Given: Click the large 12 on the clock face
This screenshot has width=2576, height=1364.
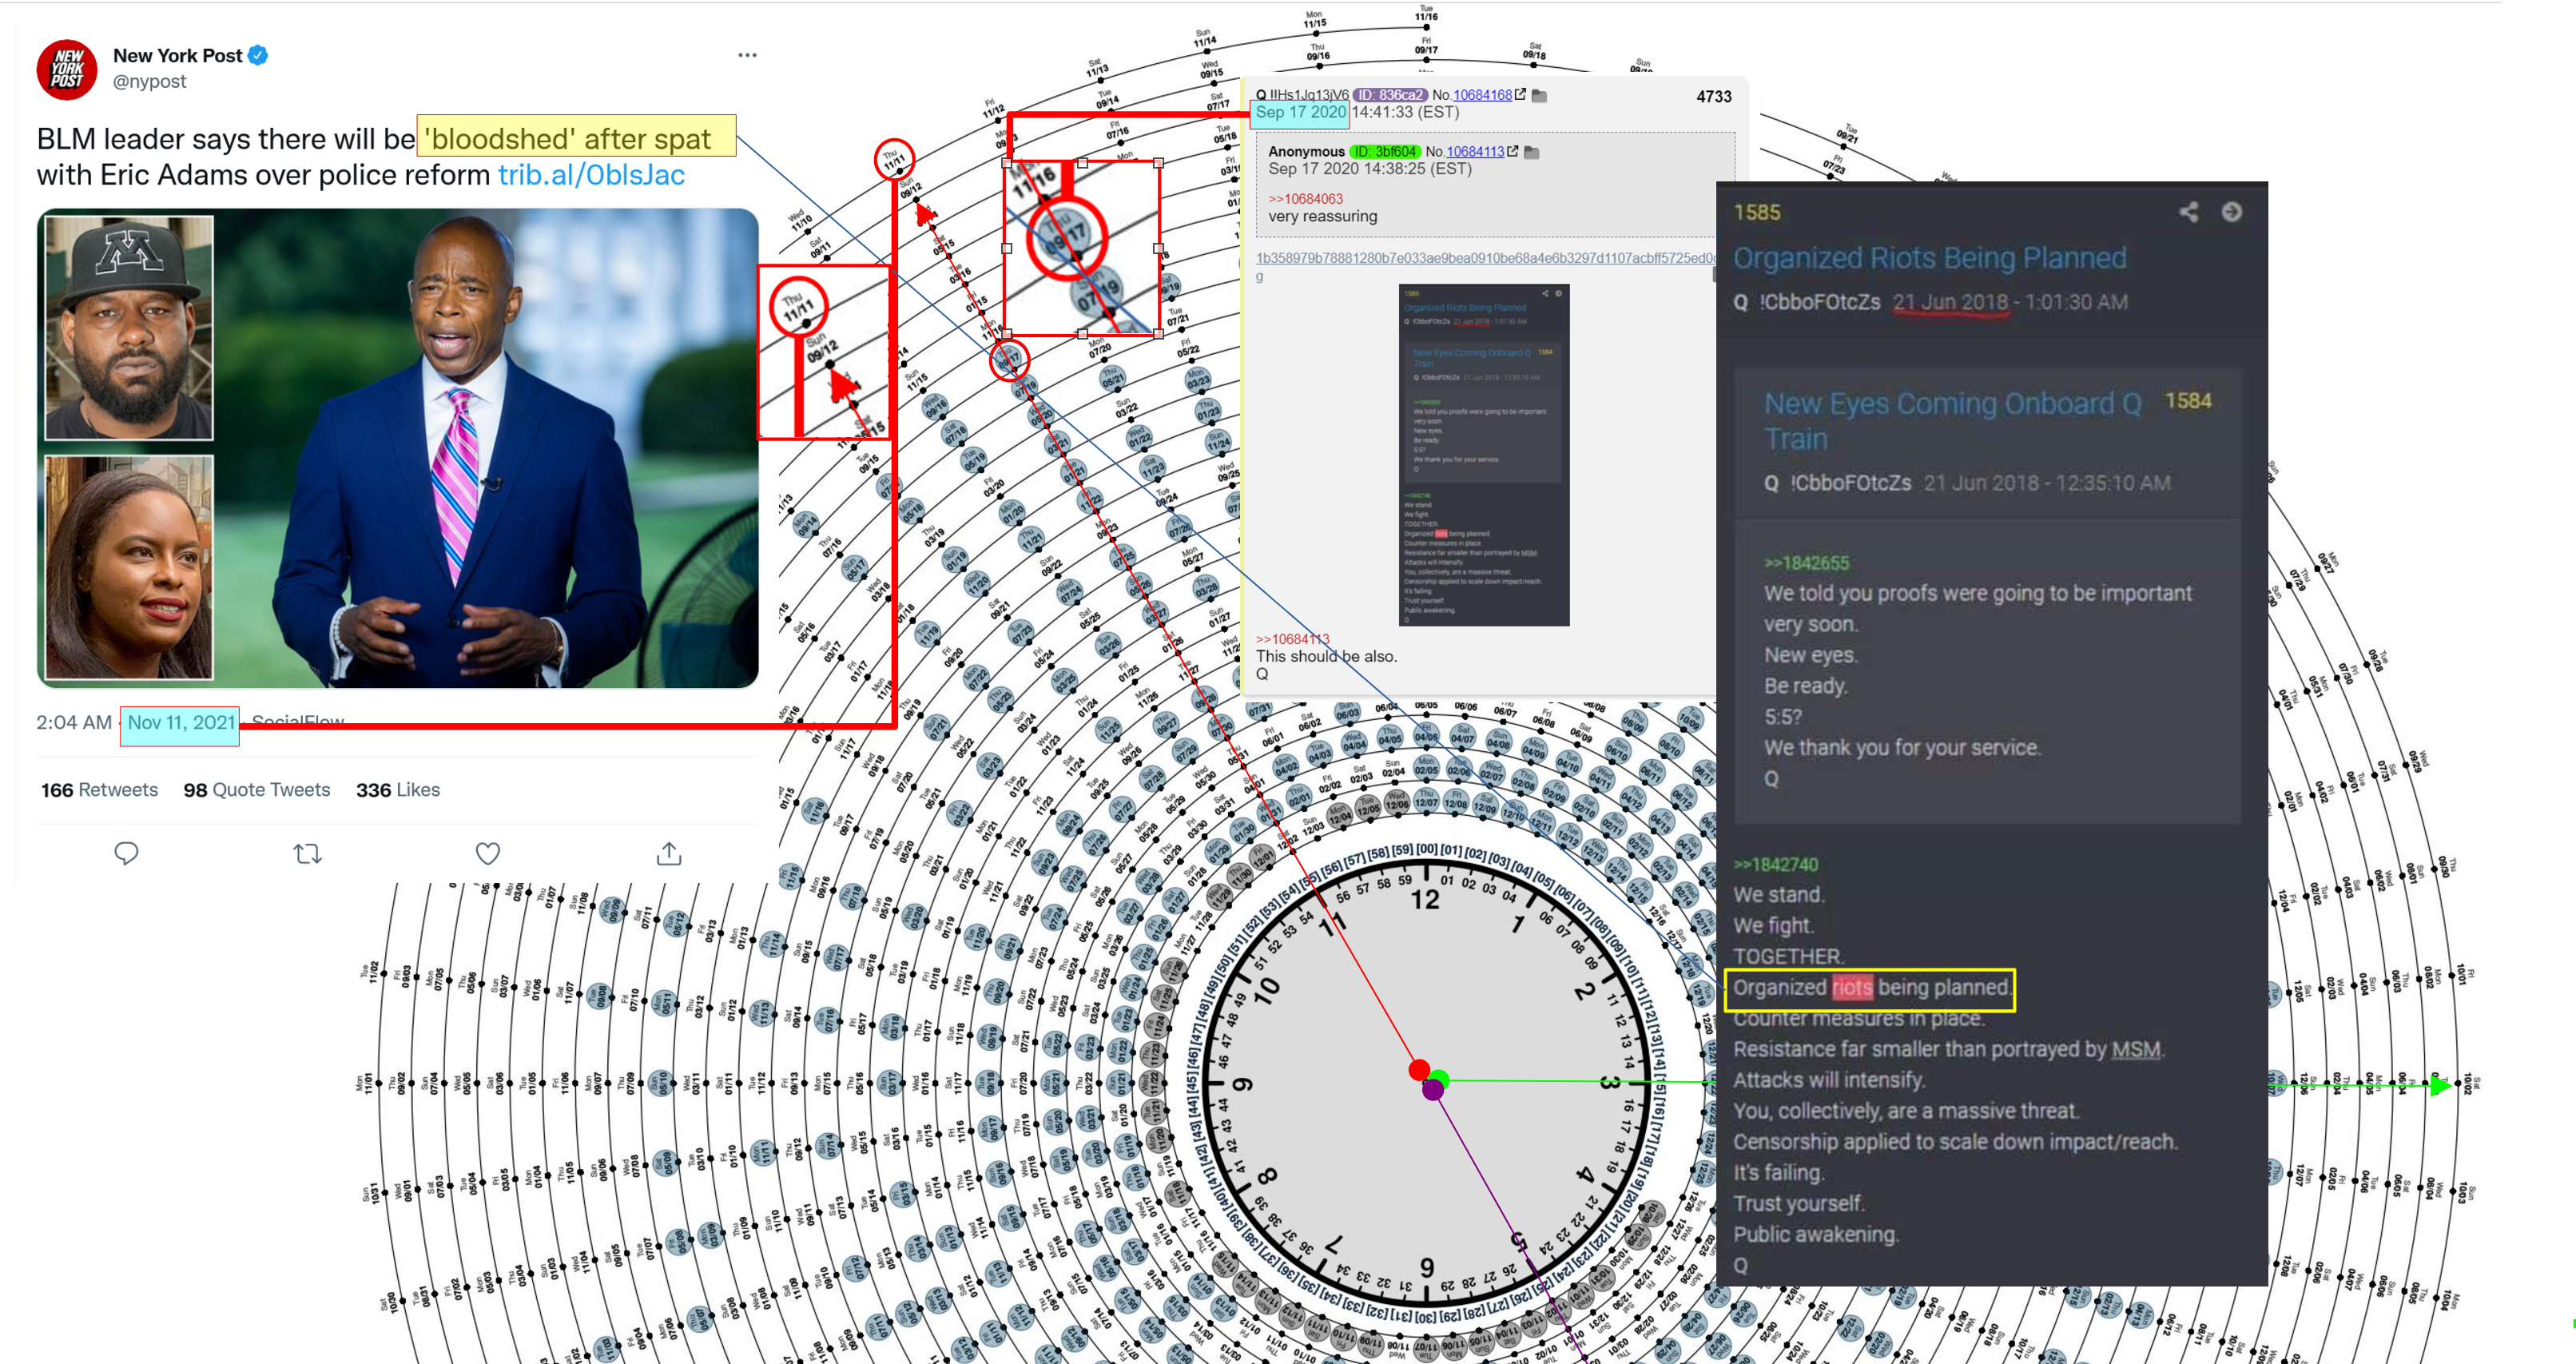Looking at the screenshot, I should pyautogui.click(x=1425, y=900).
